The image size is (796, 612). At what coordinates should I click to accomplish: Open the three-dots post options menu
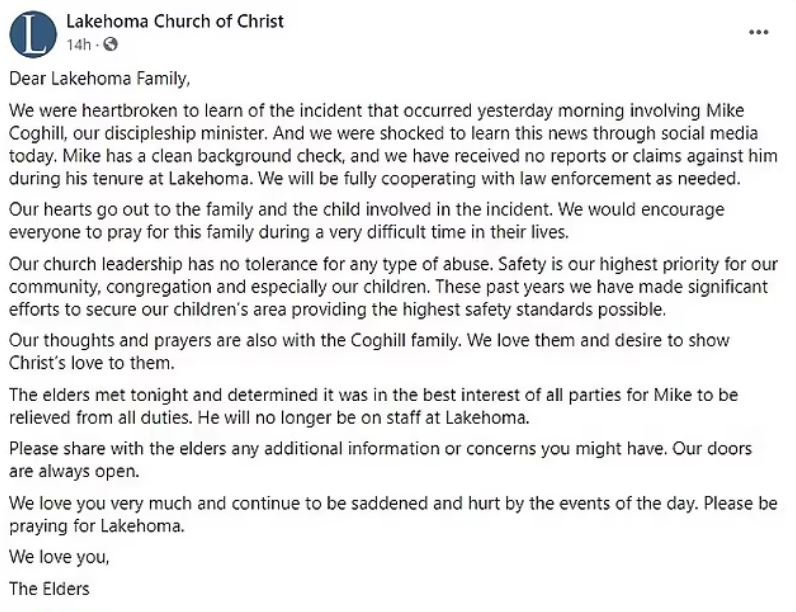coord(758,32)
